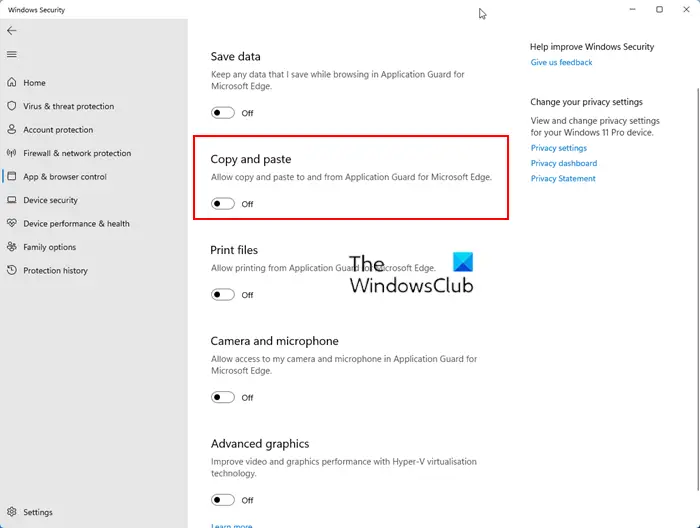The height and width of the screenshot is (528, 700).
Task: Click the Change your privacy settings heading
Action: point(586,102)
